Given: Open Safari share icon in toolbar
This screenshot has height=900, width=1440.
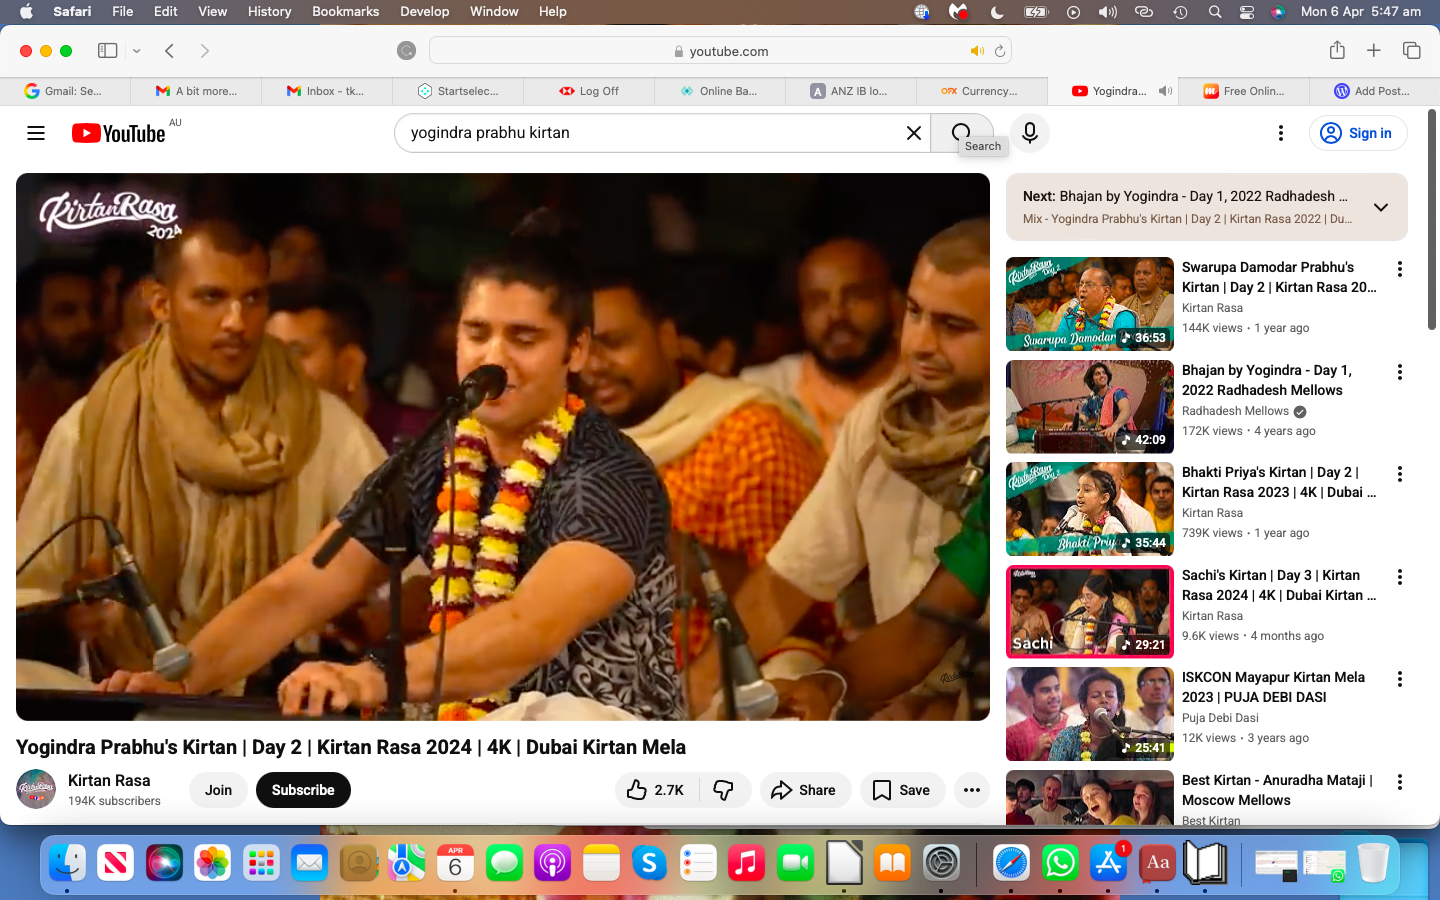Looking at the screenshot, I should coord(1337,51).
